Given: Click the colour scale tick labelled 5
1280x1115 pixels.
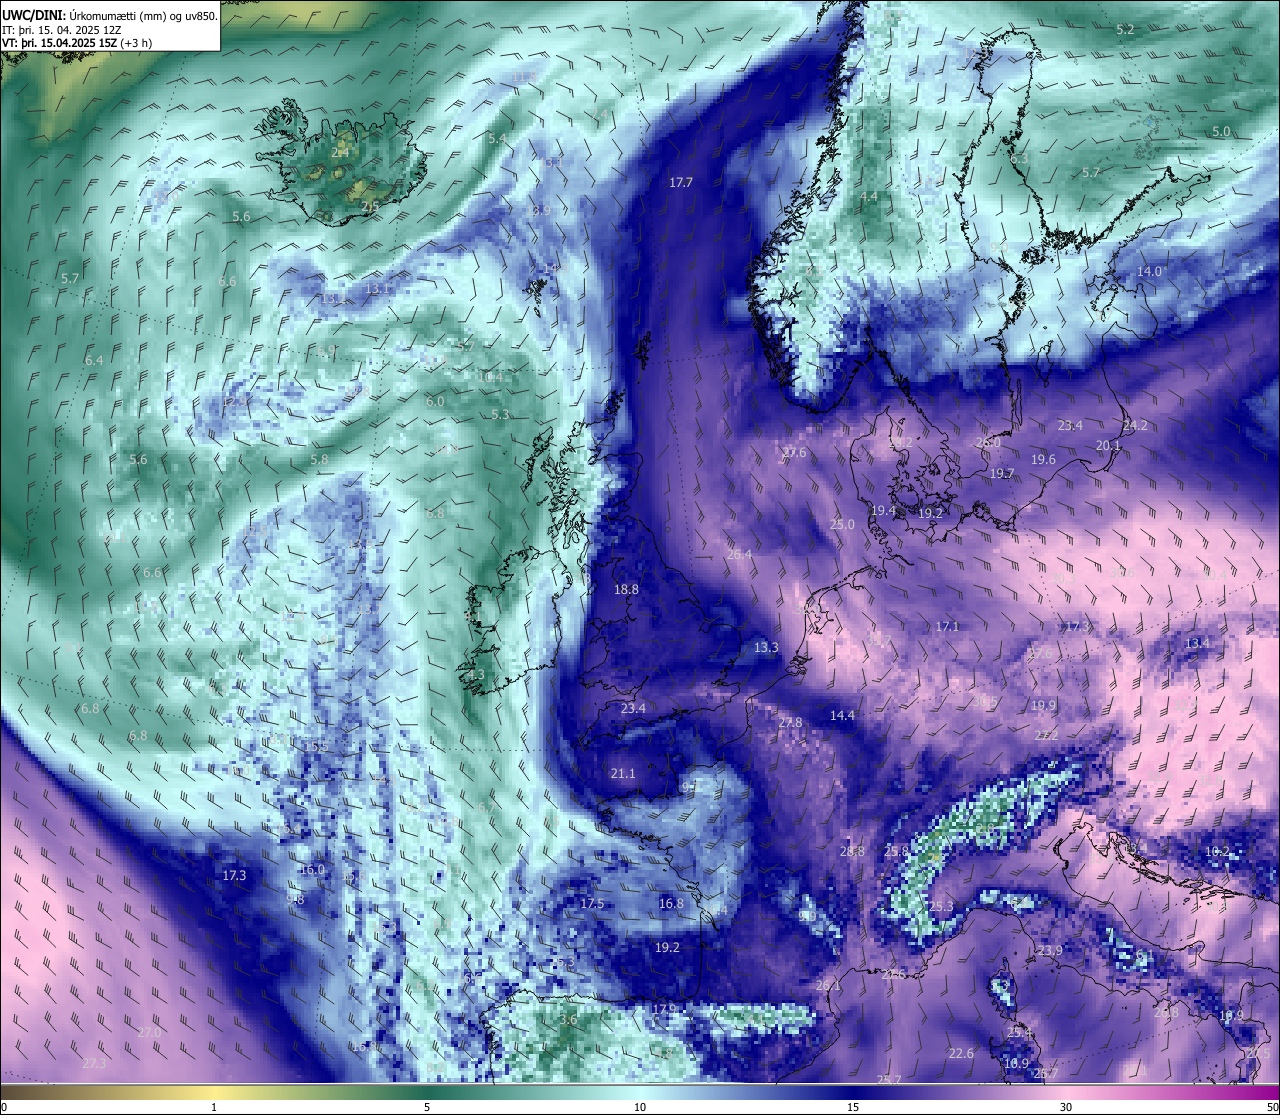Looking at the screenshot, I should (427, 1107).
